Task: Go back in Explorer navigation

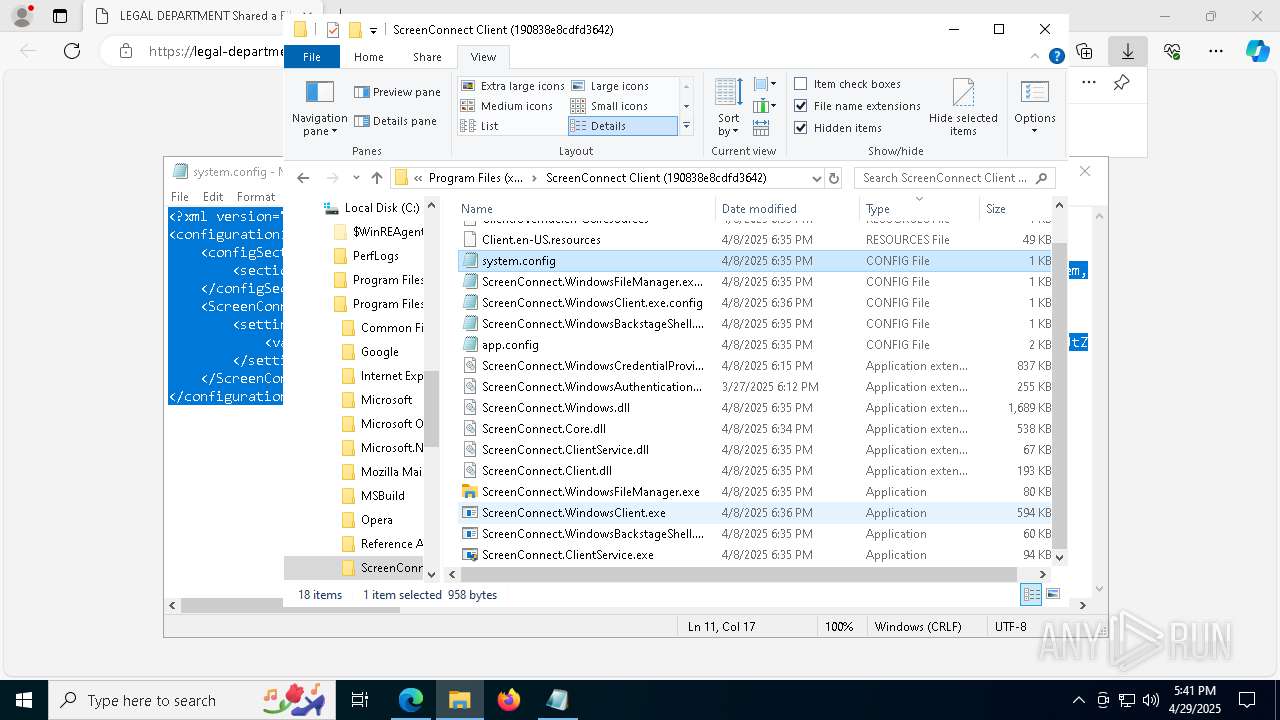Action: [303, 178]
